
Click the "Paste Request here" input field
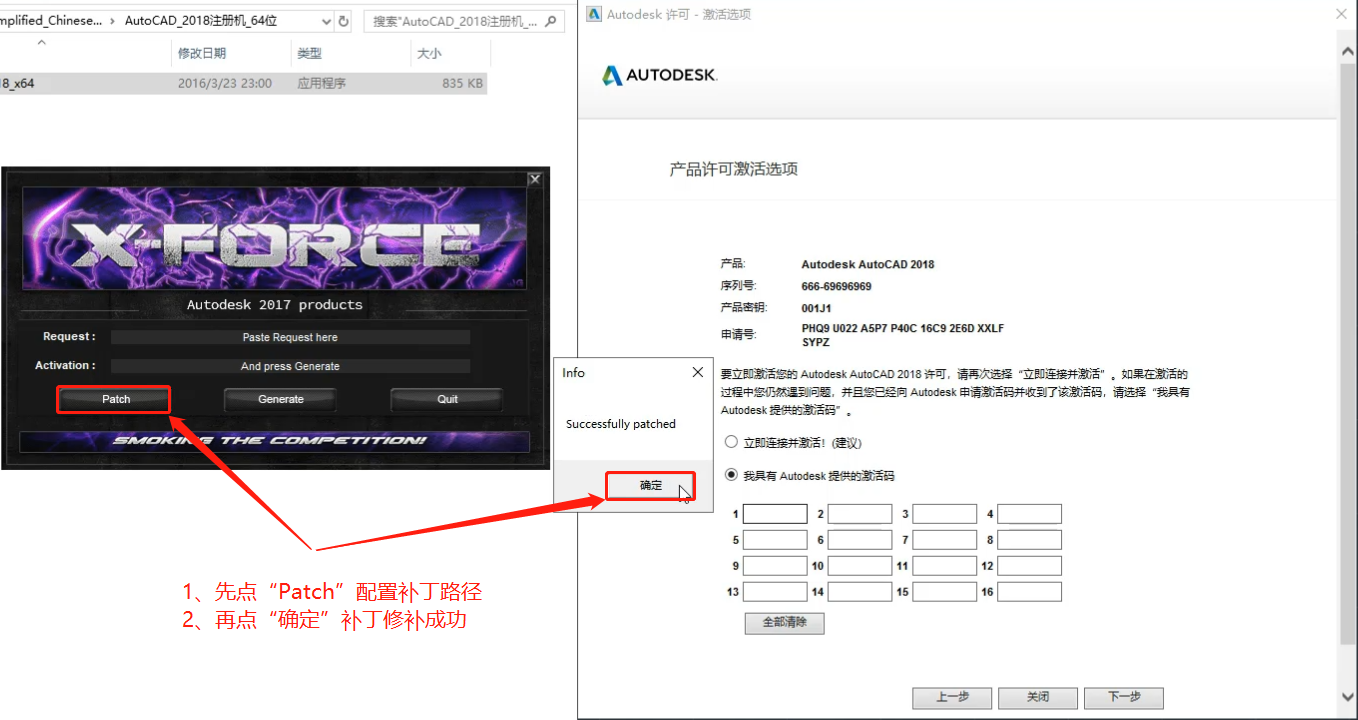[290, 337]
